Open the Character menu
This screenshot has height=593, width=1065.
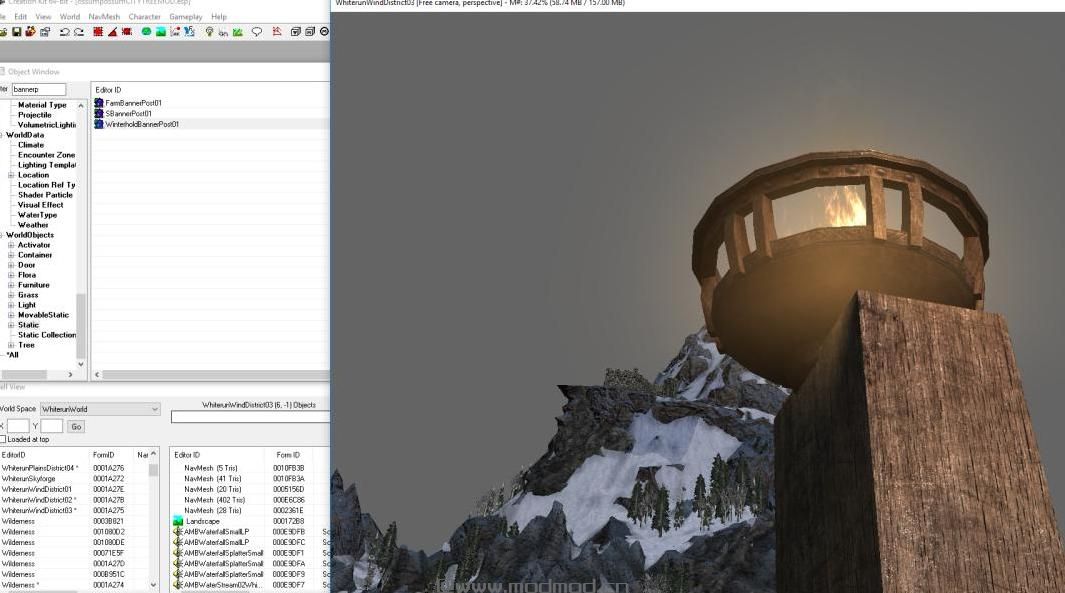coord(145,16)
